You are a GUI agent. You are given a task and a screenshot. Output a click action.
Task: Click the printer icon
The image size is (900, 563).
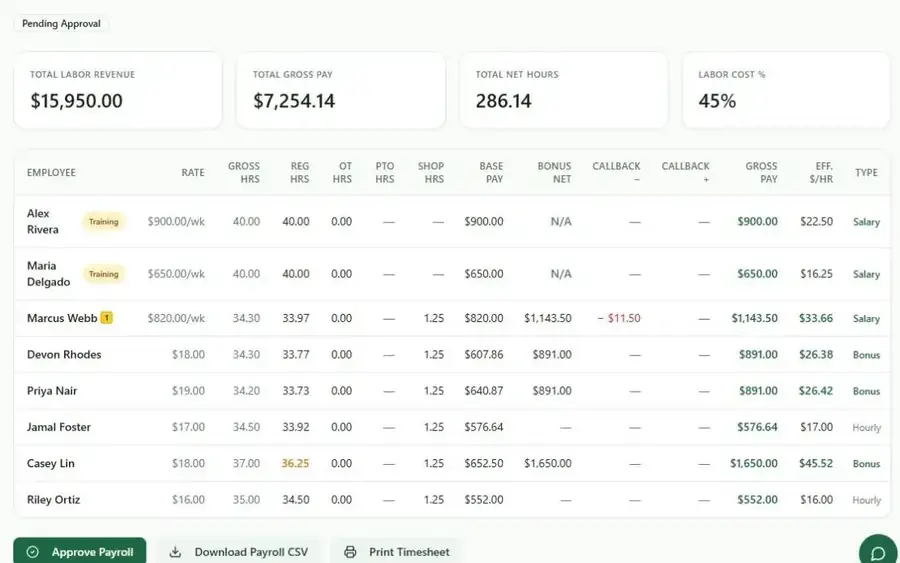(x=350, y=552)
